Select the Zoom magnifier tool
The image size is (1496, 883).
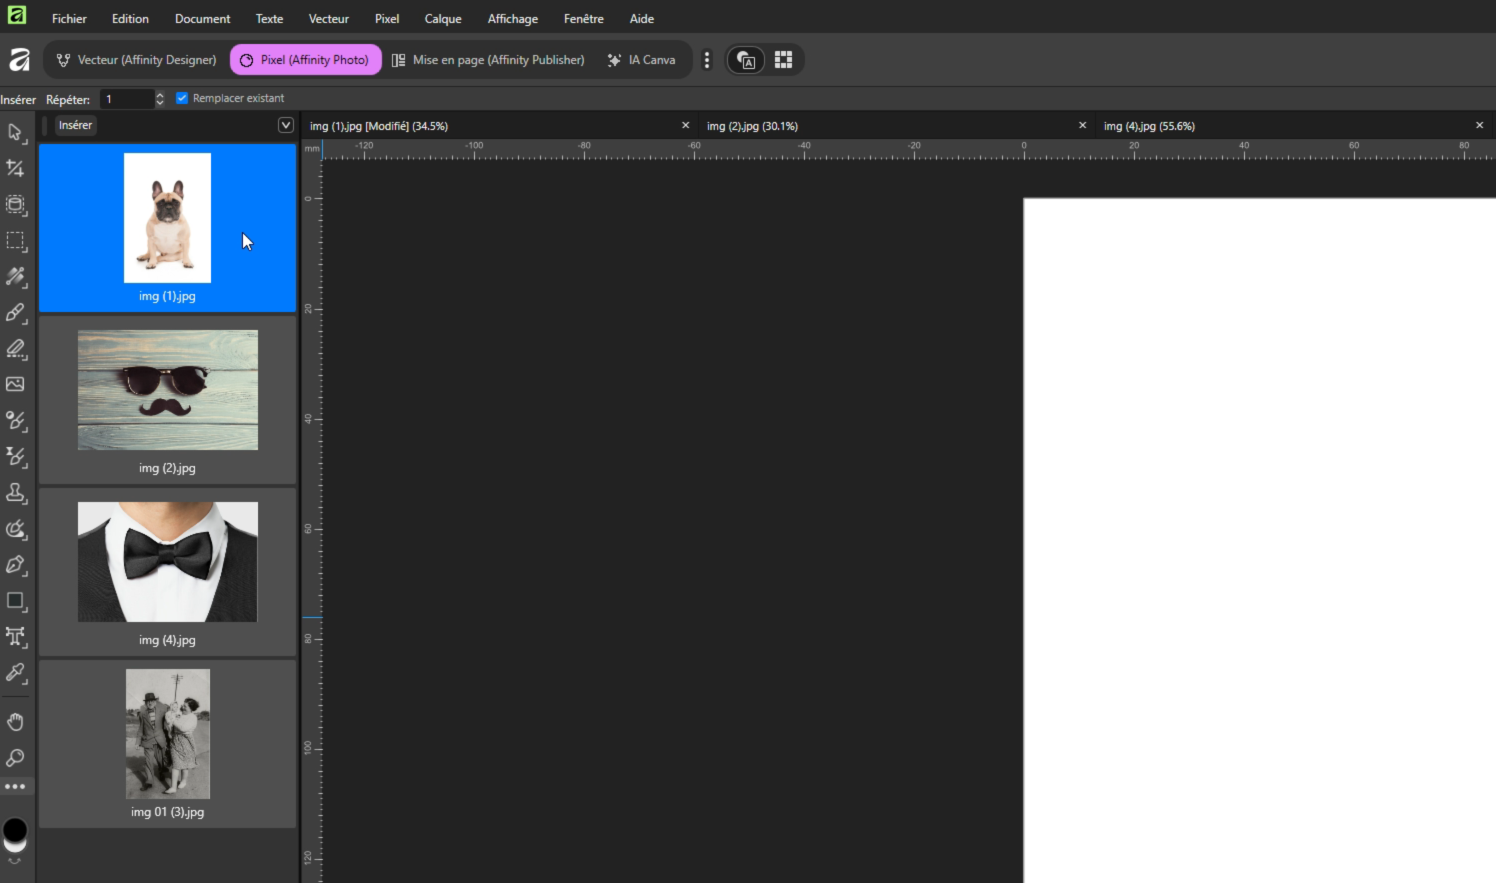click(15, 758)
